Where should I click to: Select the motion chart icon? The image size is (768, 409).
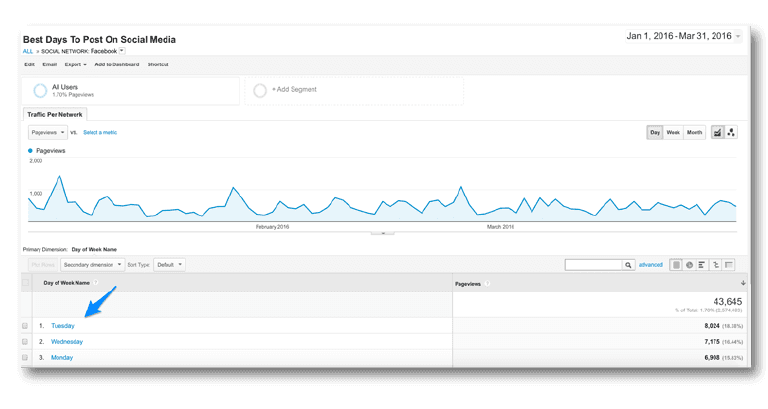point(731,132)
